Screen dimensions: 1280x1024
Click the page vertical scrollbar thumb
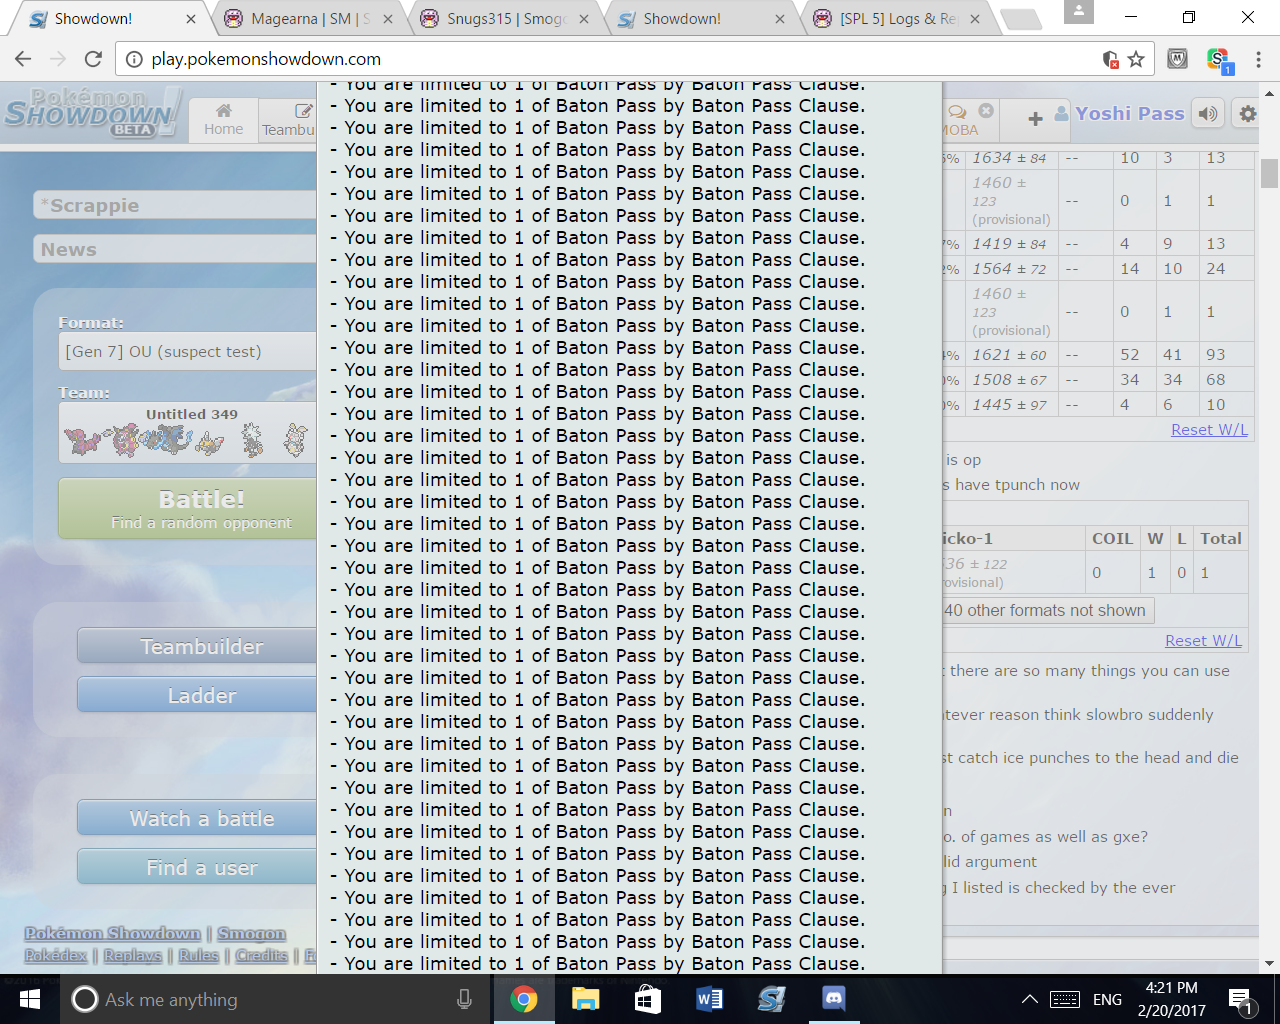click(x=1270, y=173)
